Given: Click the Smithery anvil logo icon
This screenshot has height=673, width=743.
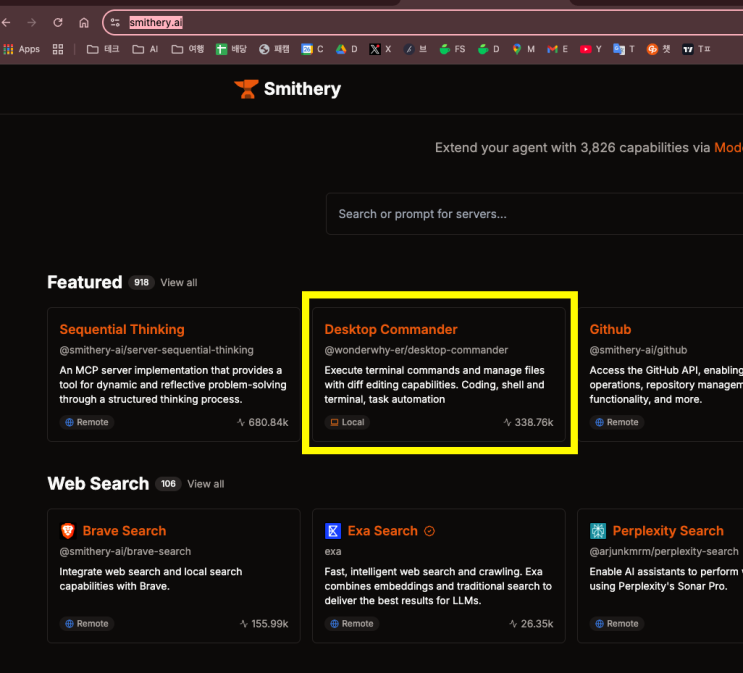Looking at the screenshot, I should (245, 89).
